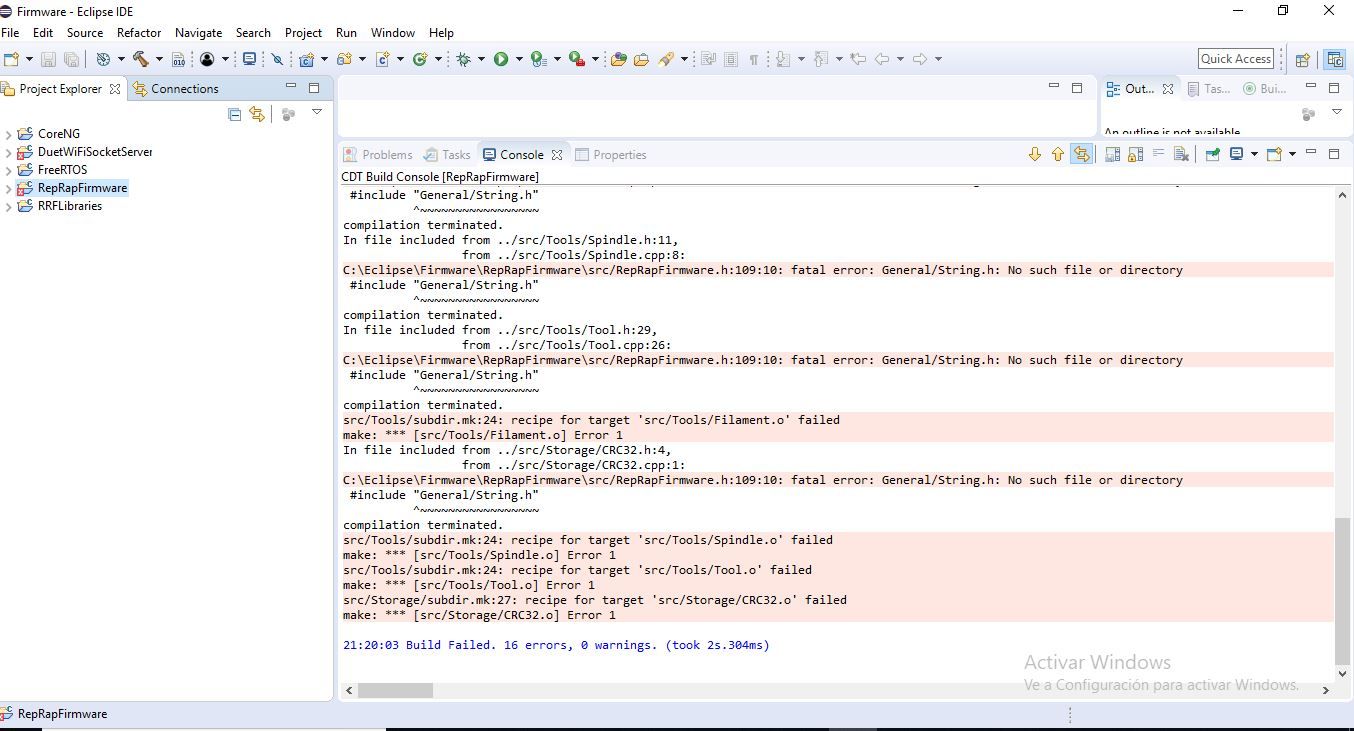Switch to the Problems tab

coord(378,155)
